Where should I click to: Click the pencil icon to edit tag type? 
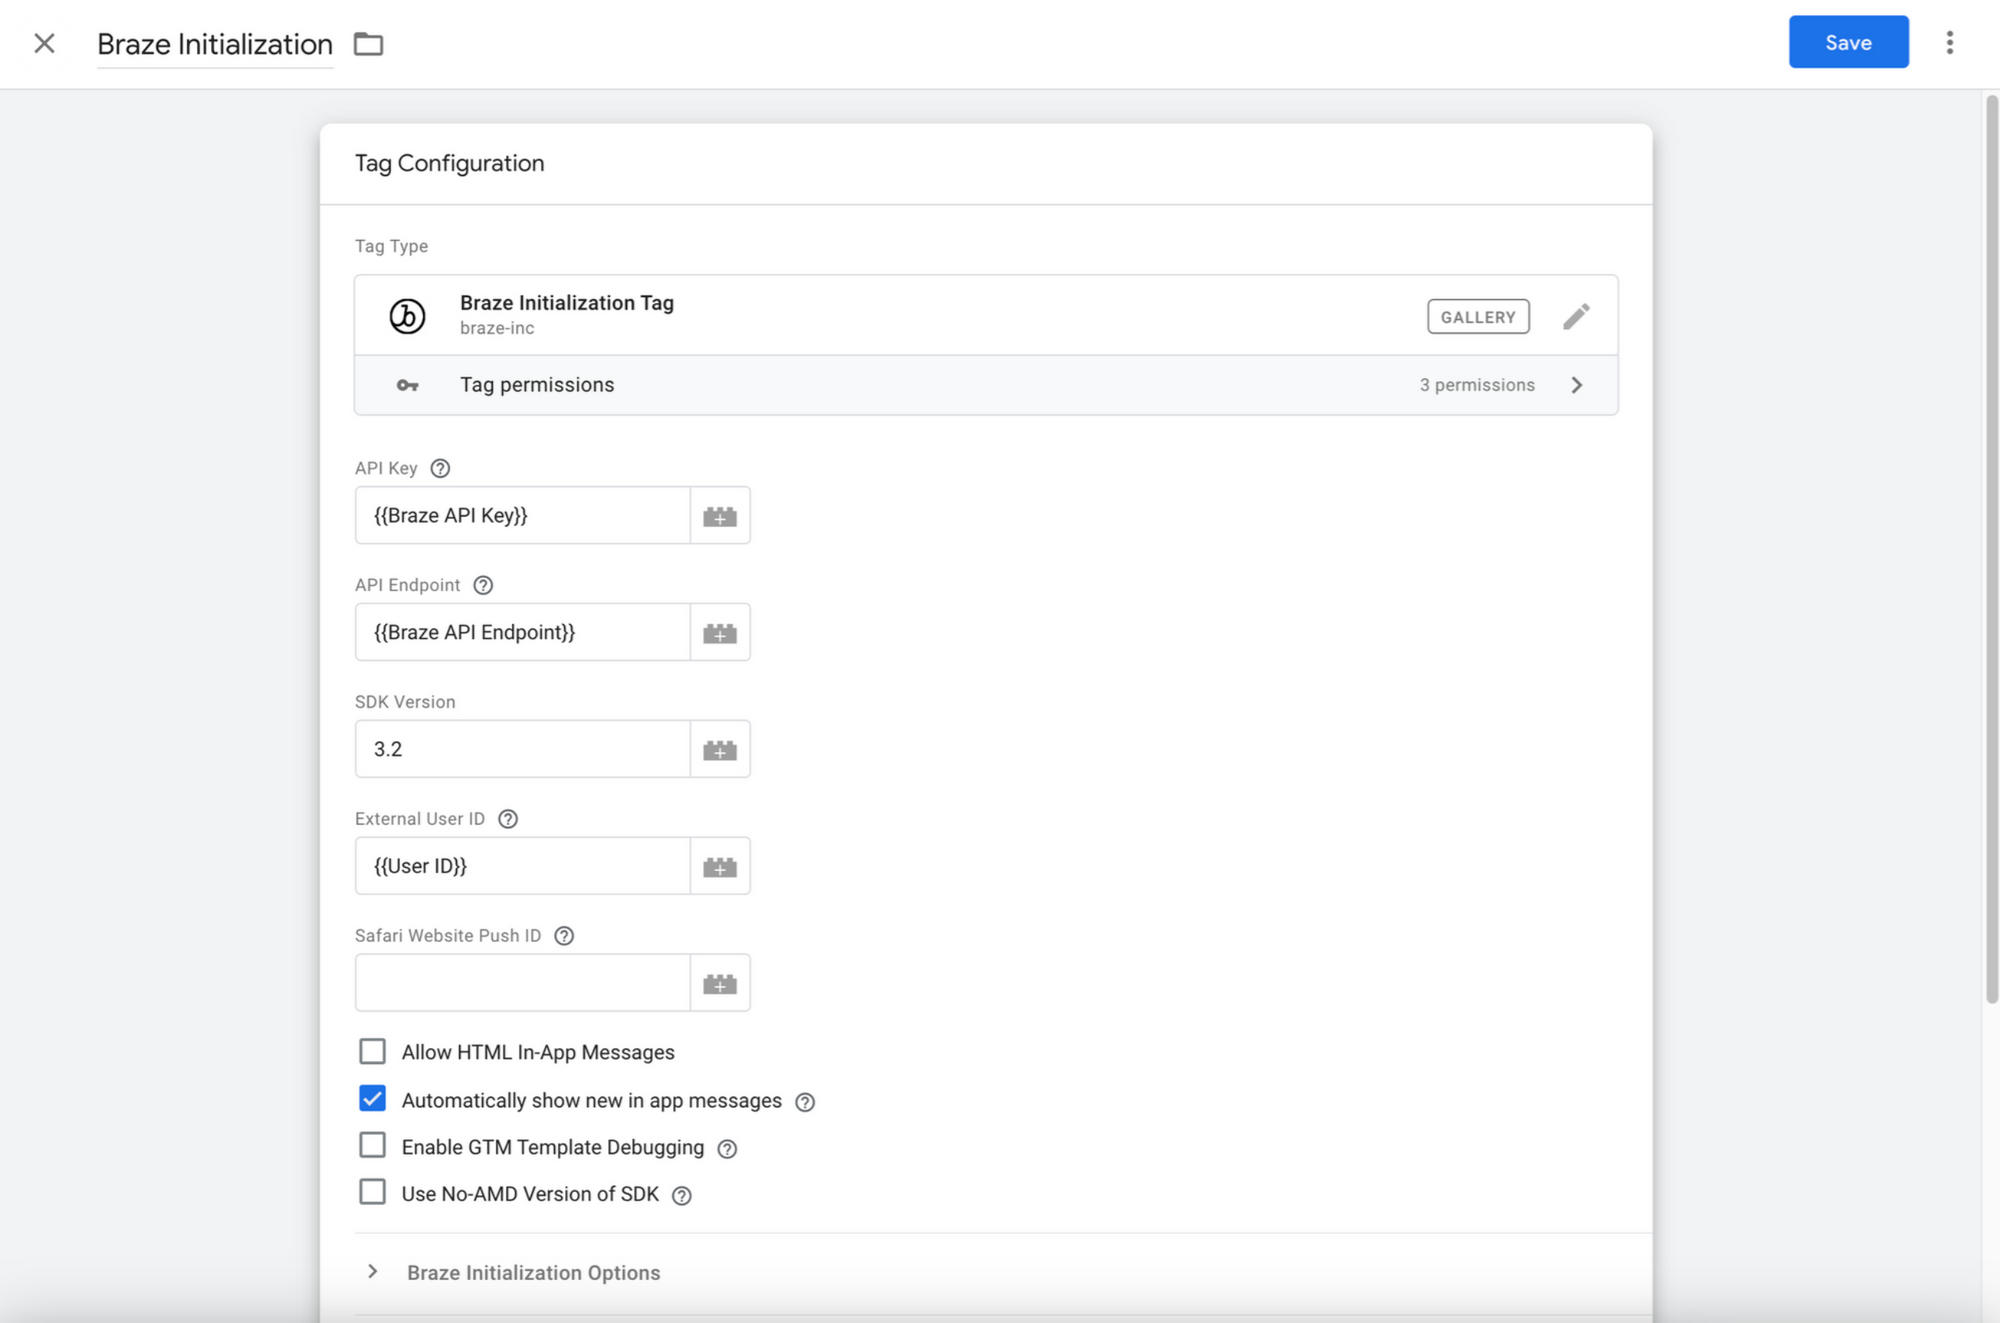tap(1576, 317)
